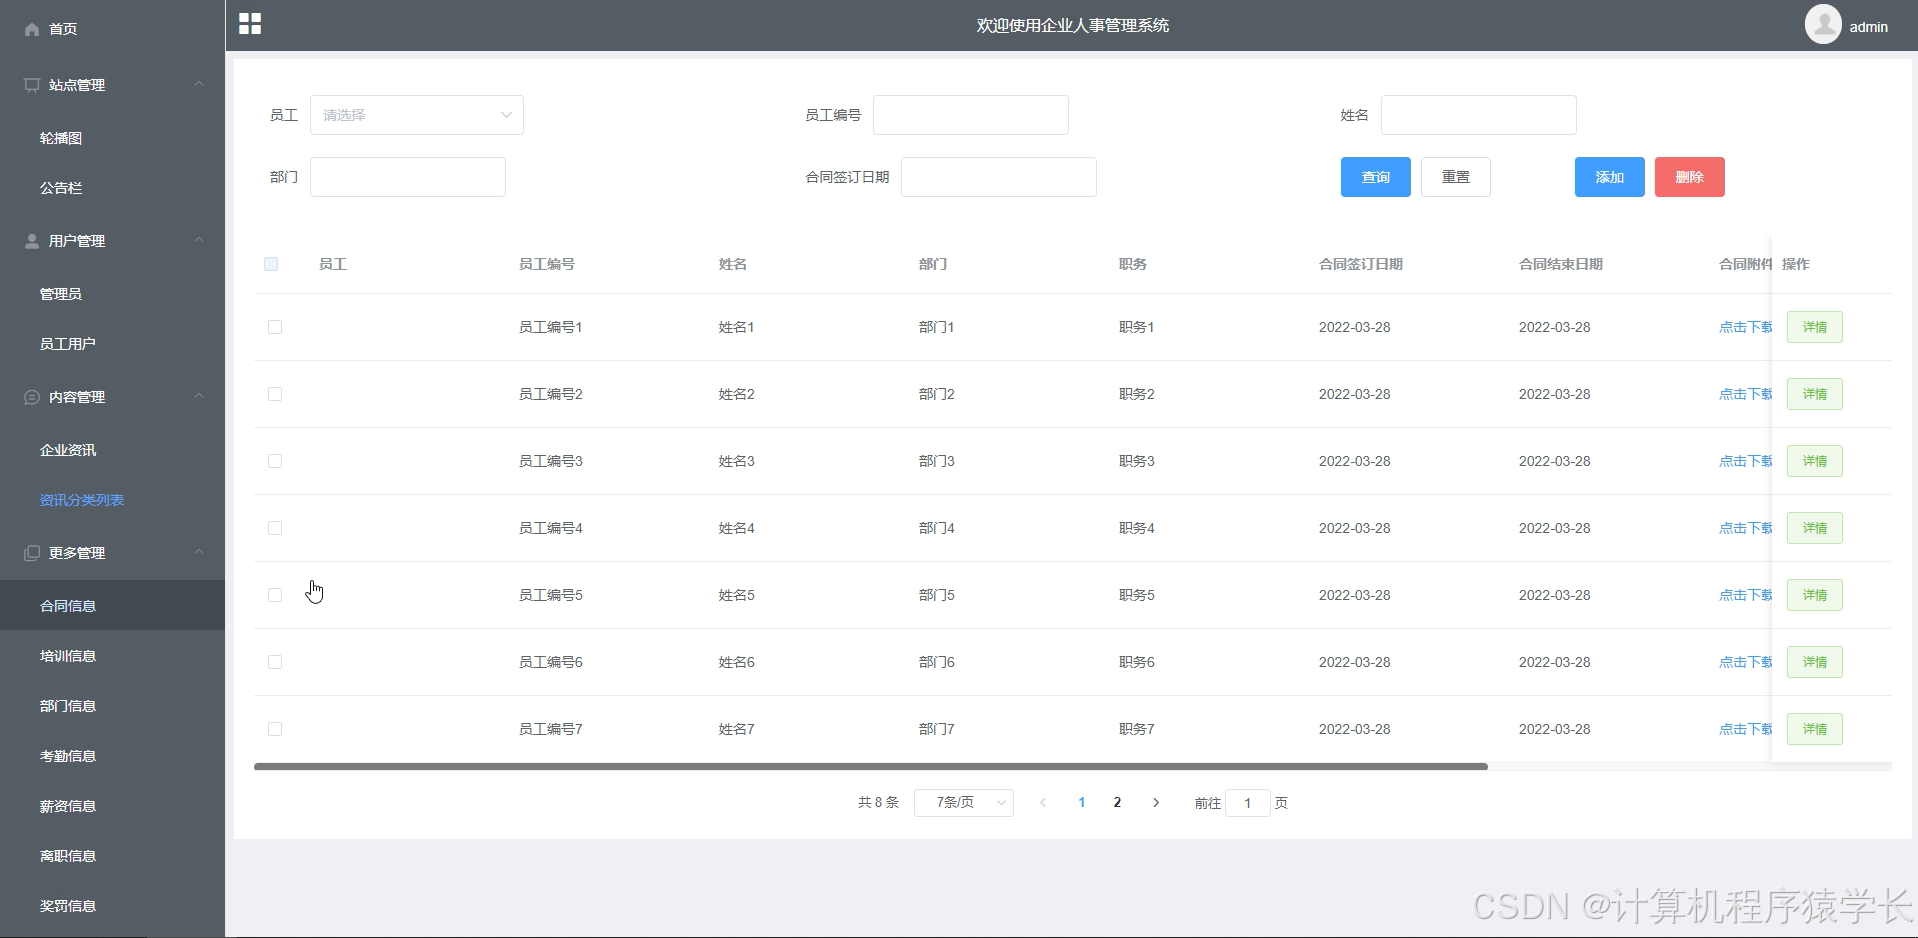Image resolution: width=1918 pixels, height=938 pixels.
Task: Select page 1 in pagination
Action: click(1081, 802)
